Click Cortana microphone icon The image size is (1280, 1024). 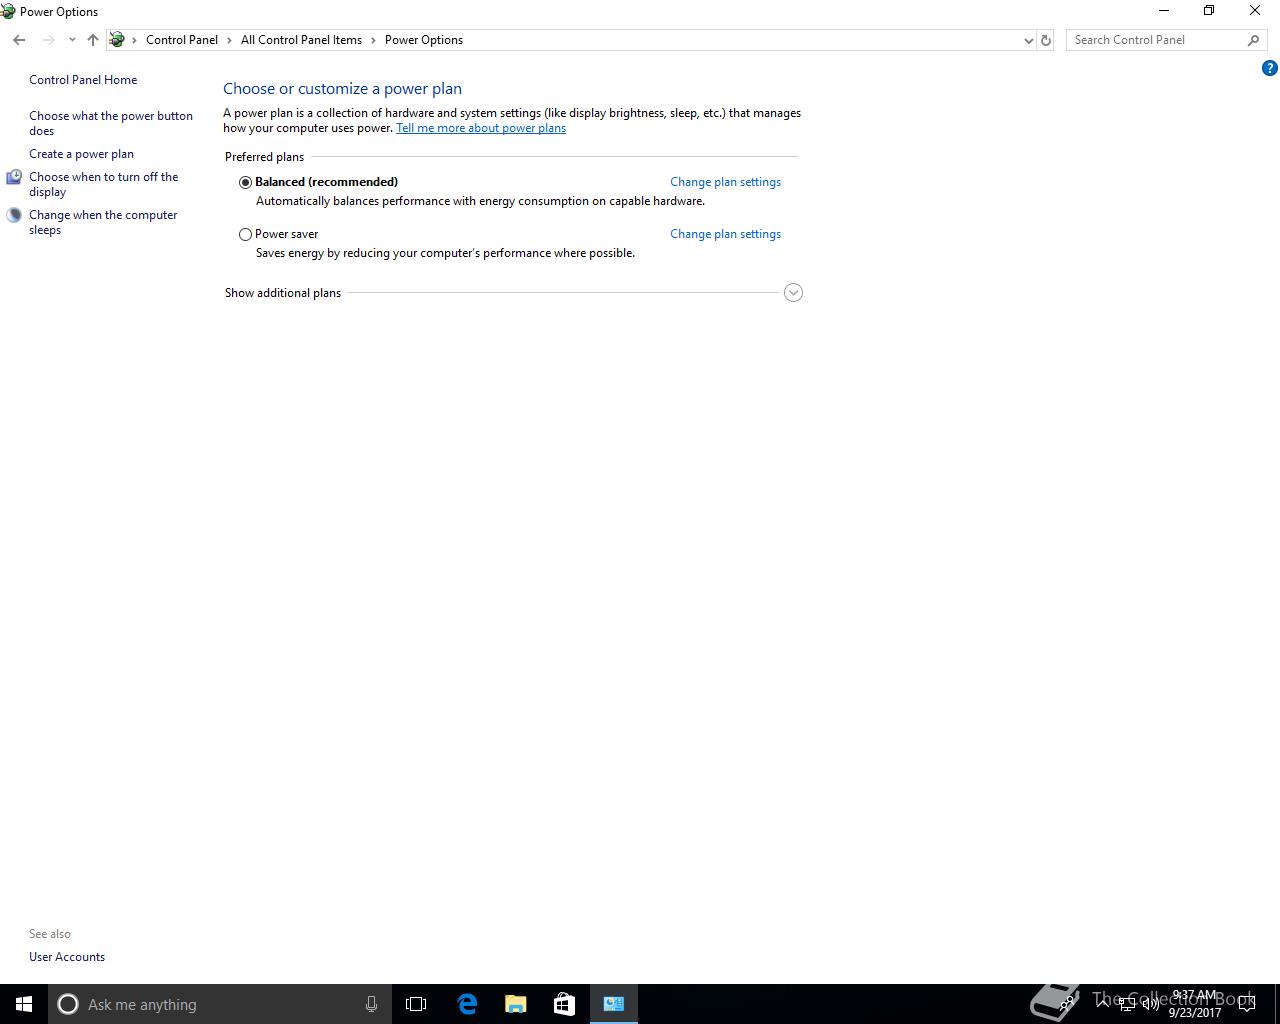coord(371,1004)
